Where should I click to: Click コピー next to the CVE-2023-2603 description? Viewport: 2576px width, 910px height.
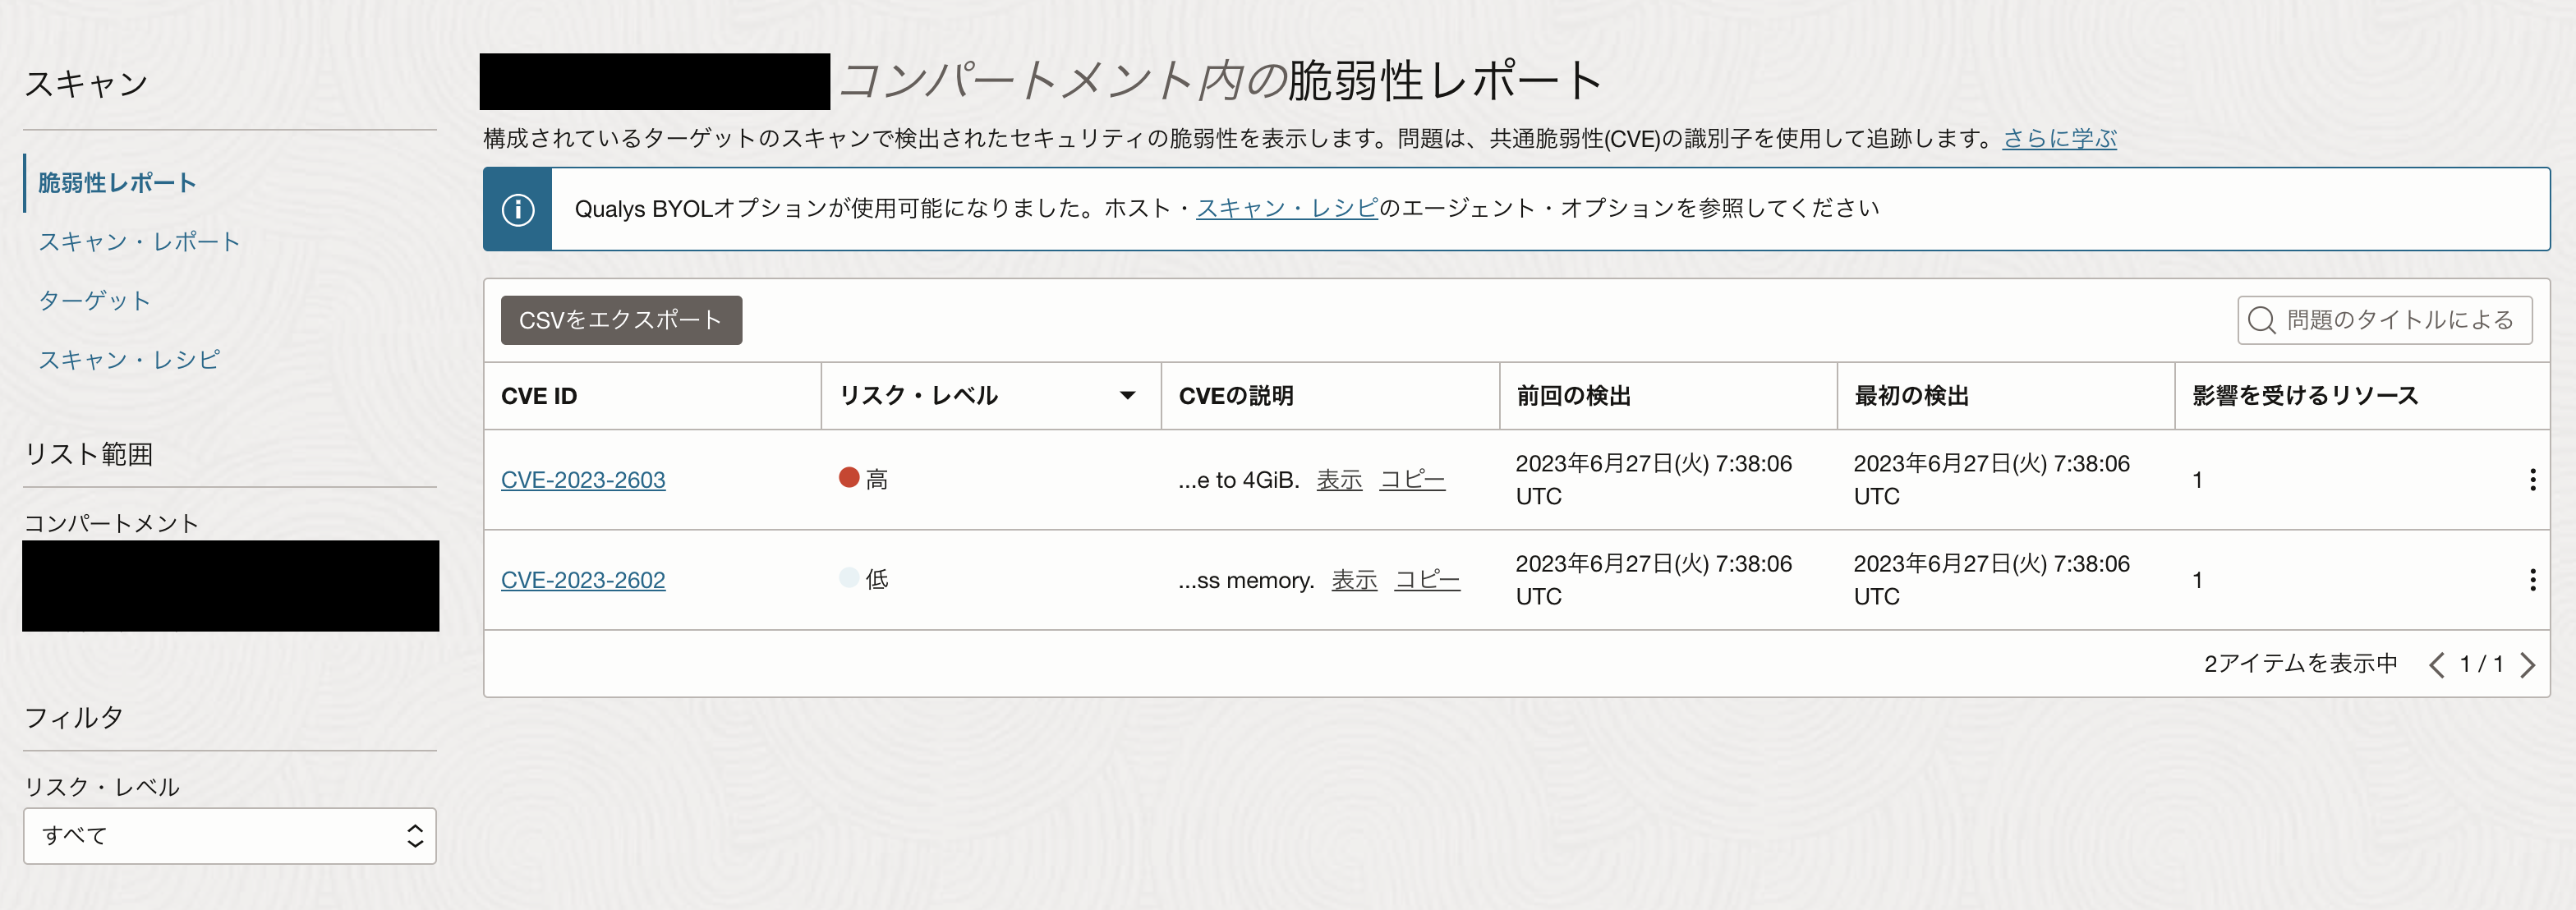[1412, 479]
